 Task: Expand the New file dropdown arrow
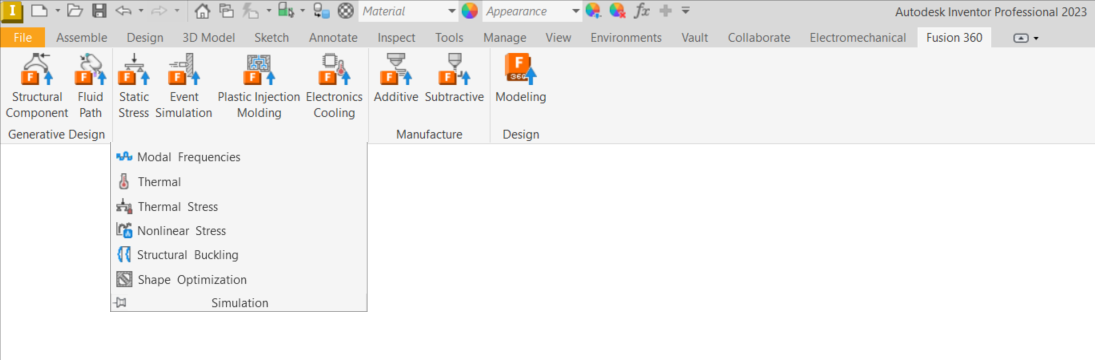pyautogui.click(x=57, y=10)
